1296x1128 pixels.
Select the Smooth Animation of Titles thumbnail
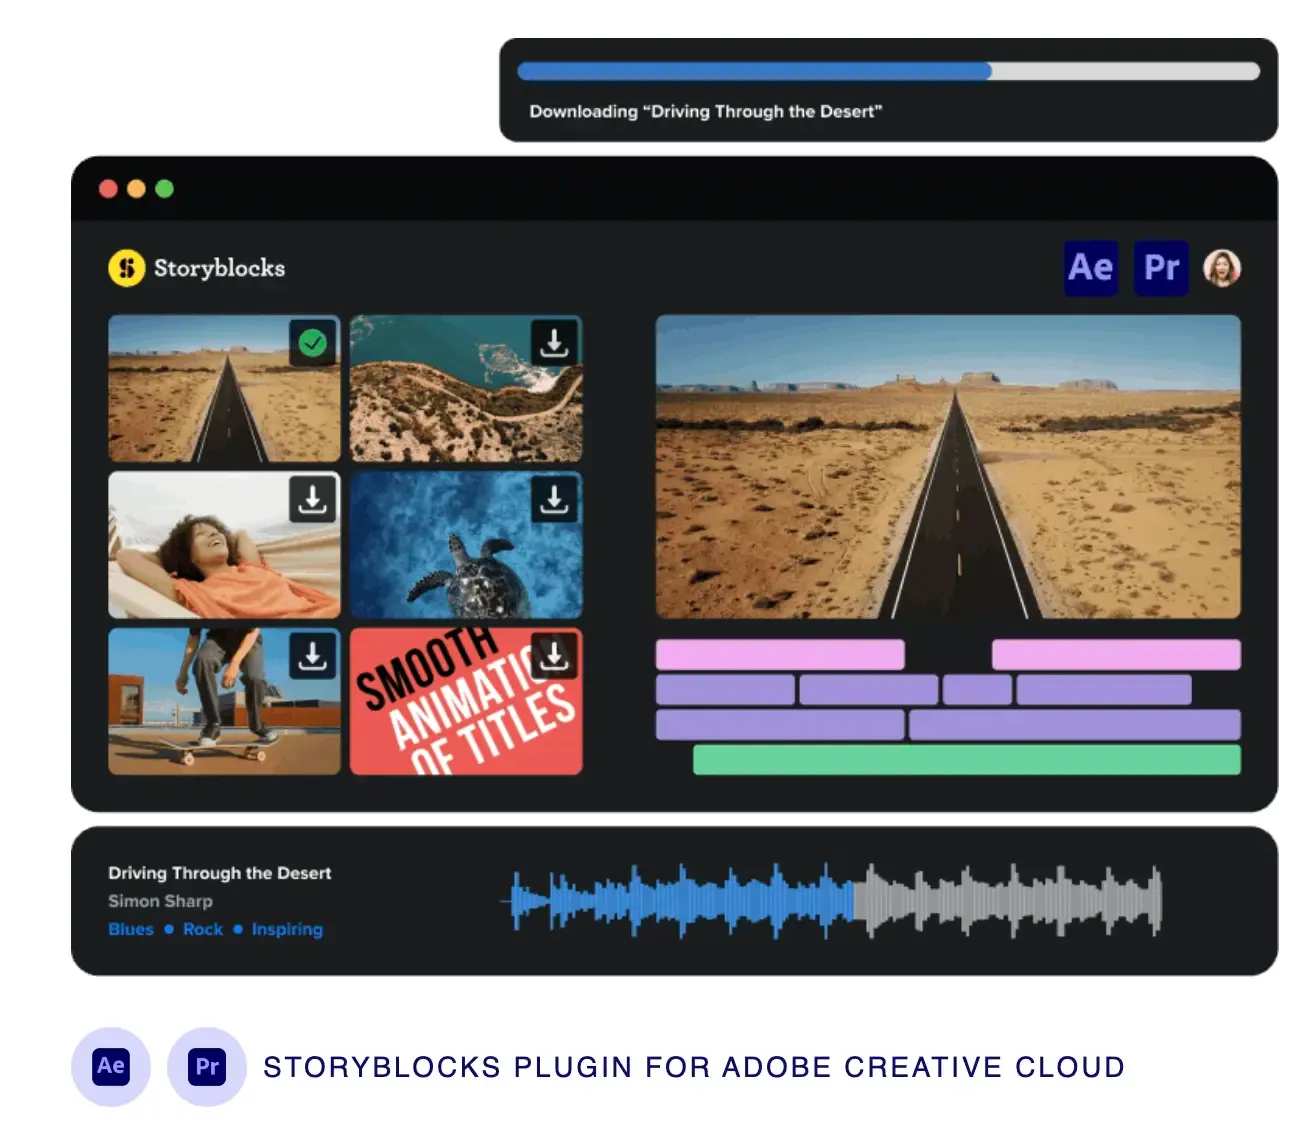click(466, 701)
